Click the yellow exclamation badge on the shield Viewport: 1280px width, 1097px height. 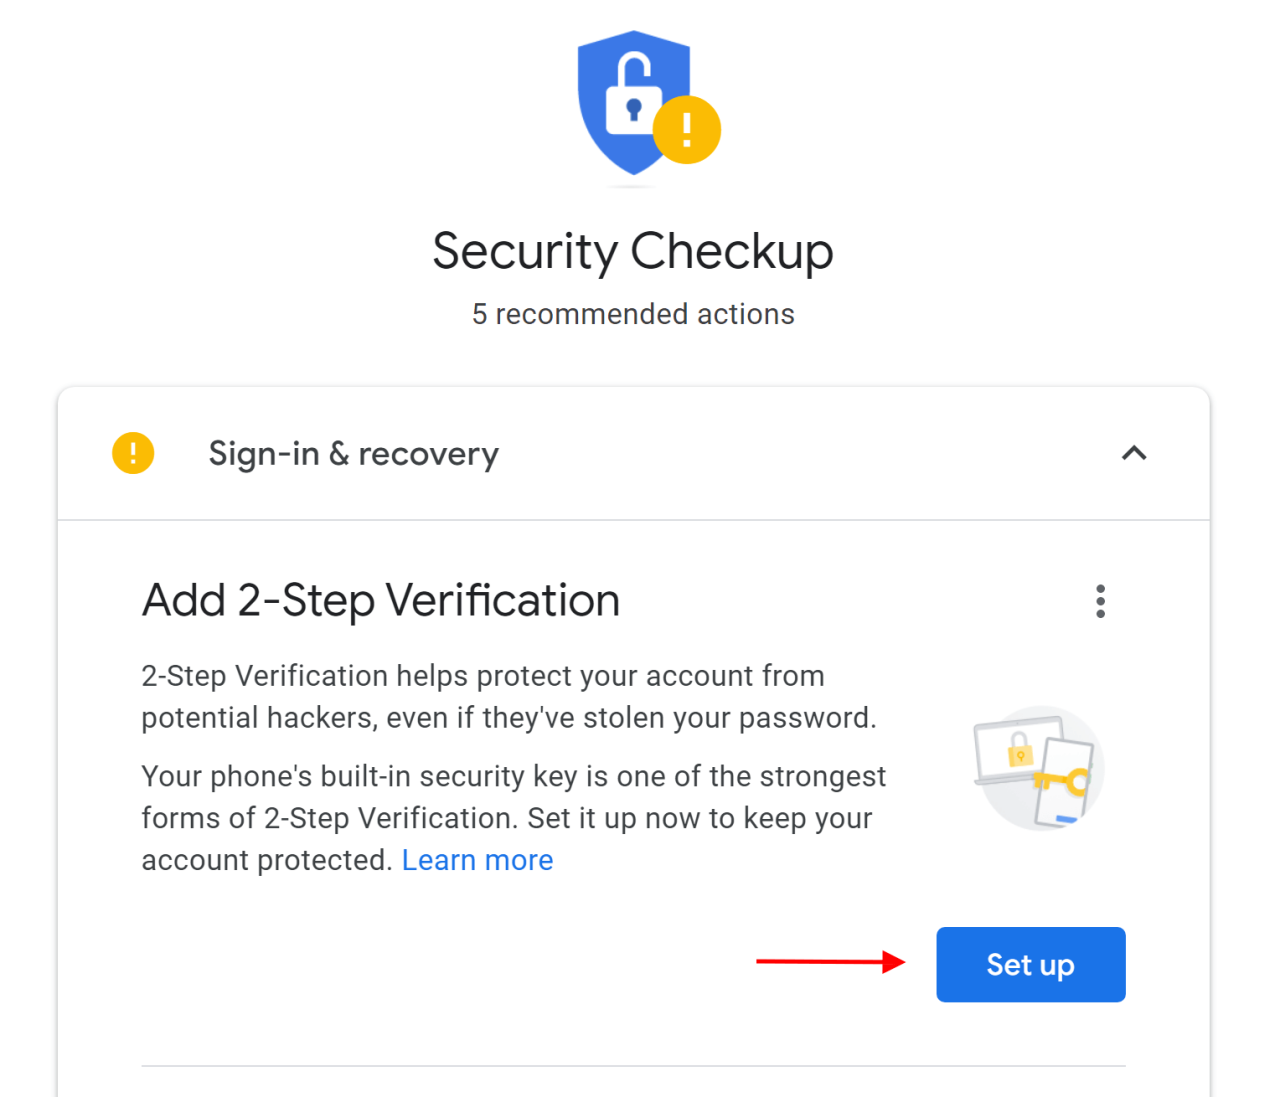pyautogui.click(x=687, y=130)
